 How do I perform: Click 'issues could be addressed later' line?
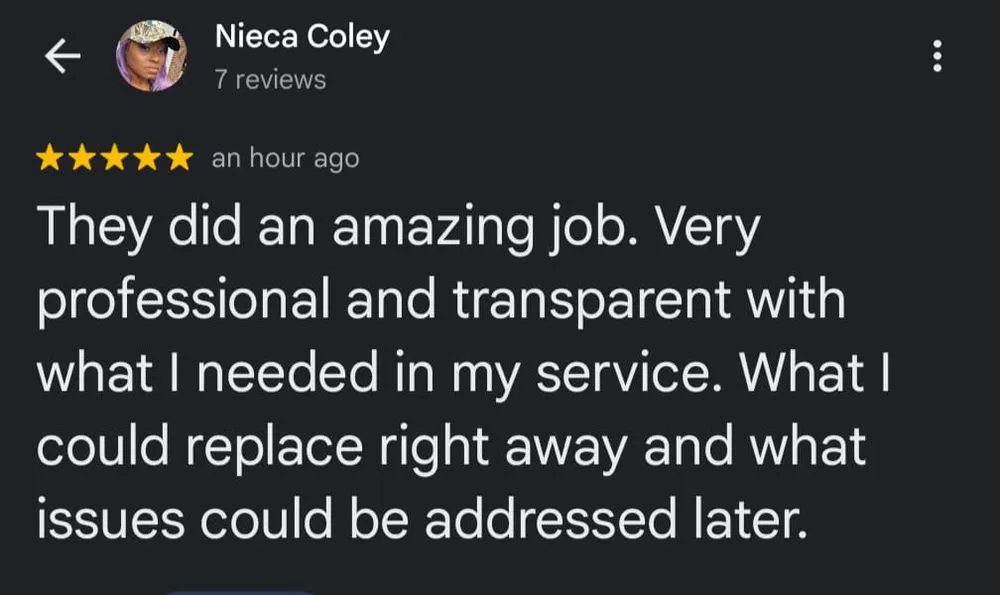coord(421,517)
